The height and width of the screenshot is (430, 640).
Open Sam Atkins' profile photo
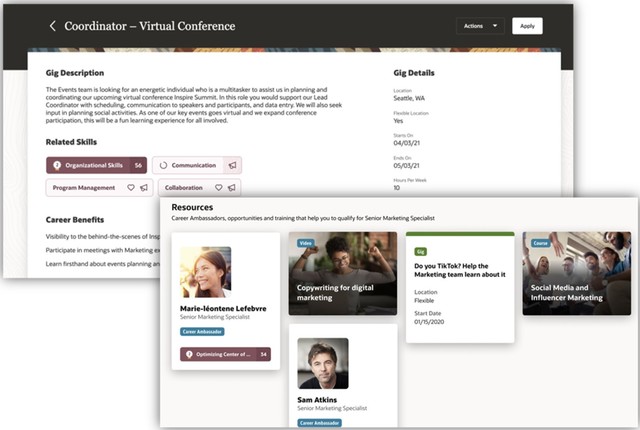[323, 362]
